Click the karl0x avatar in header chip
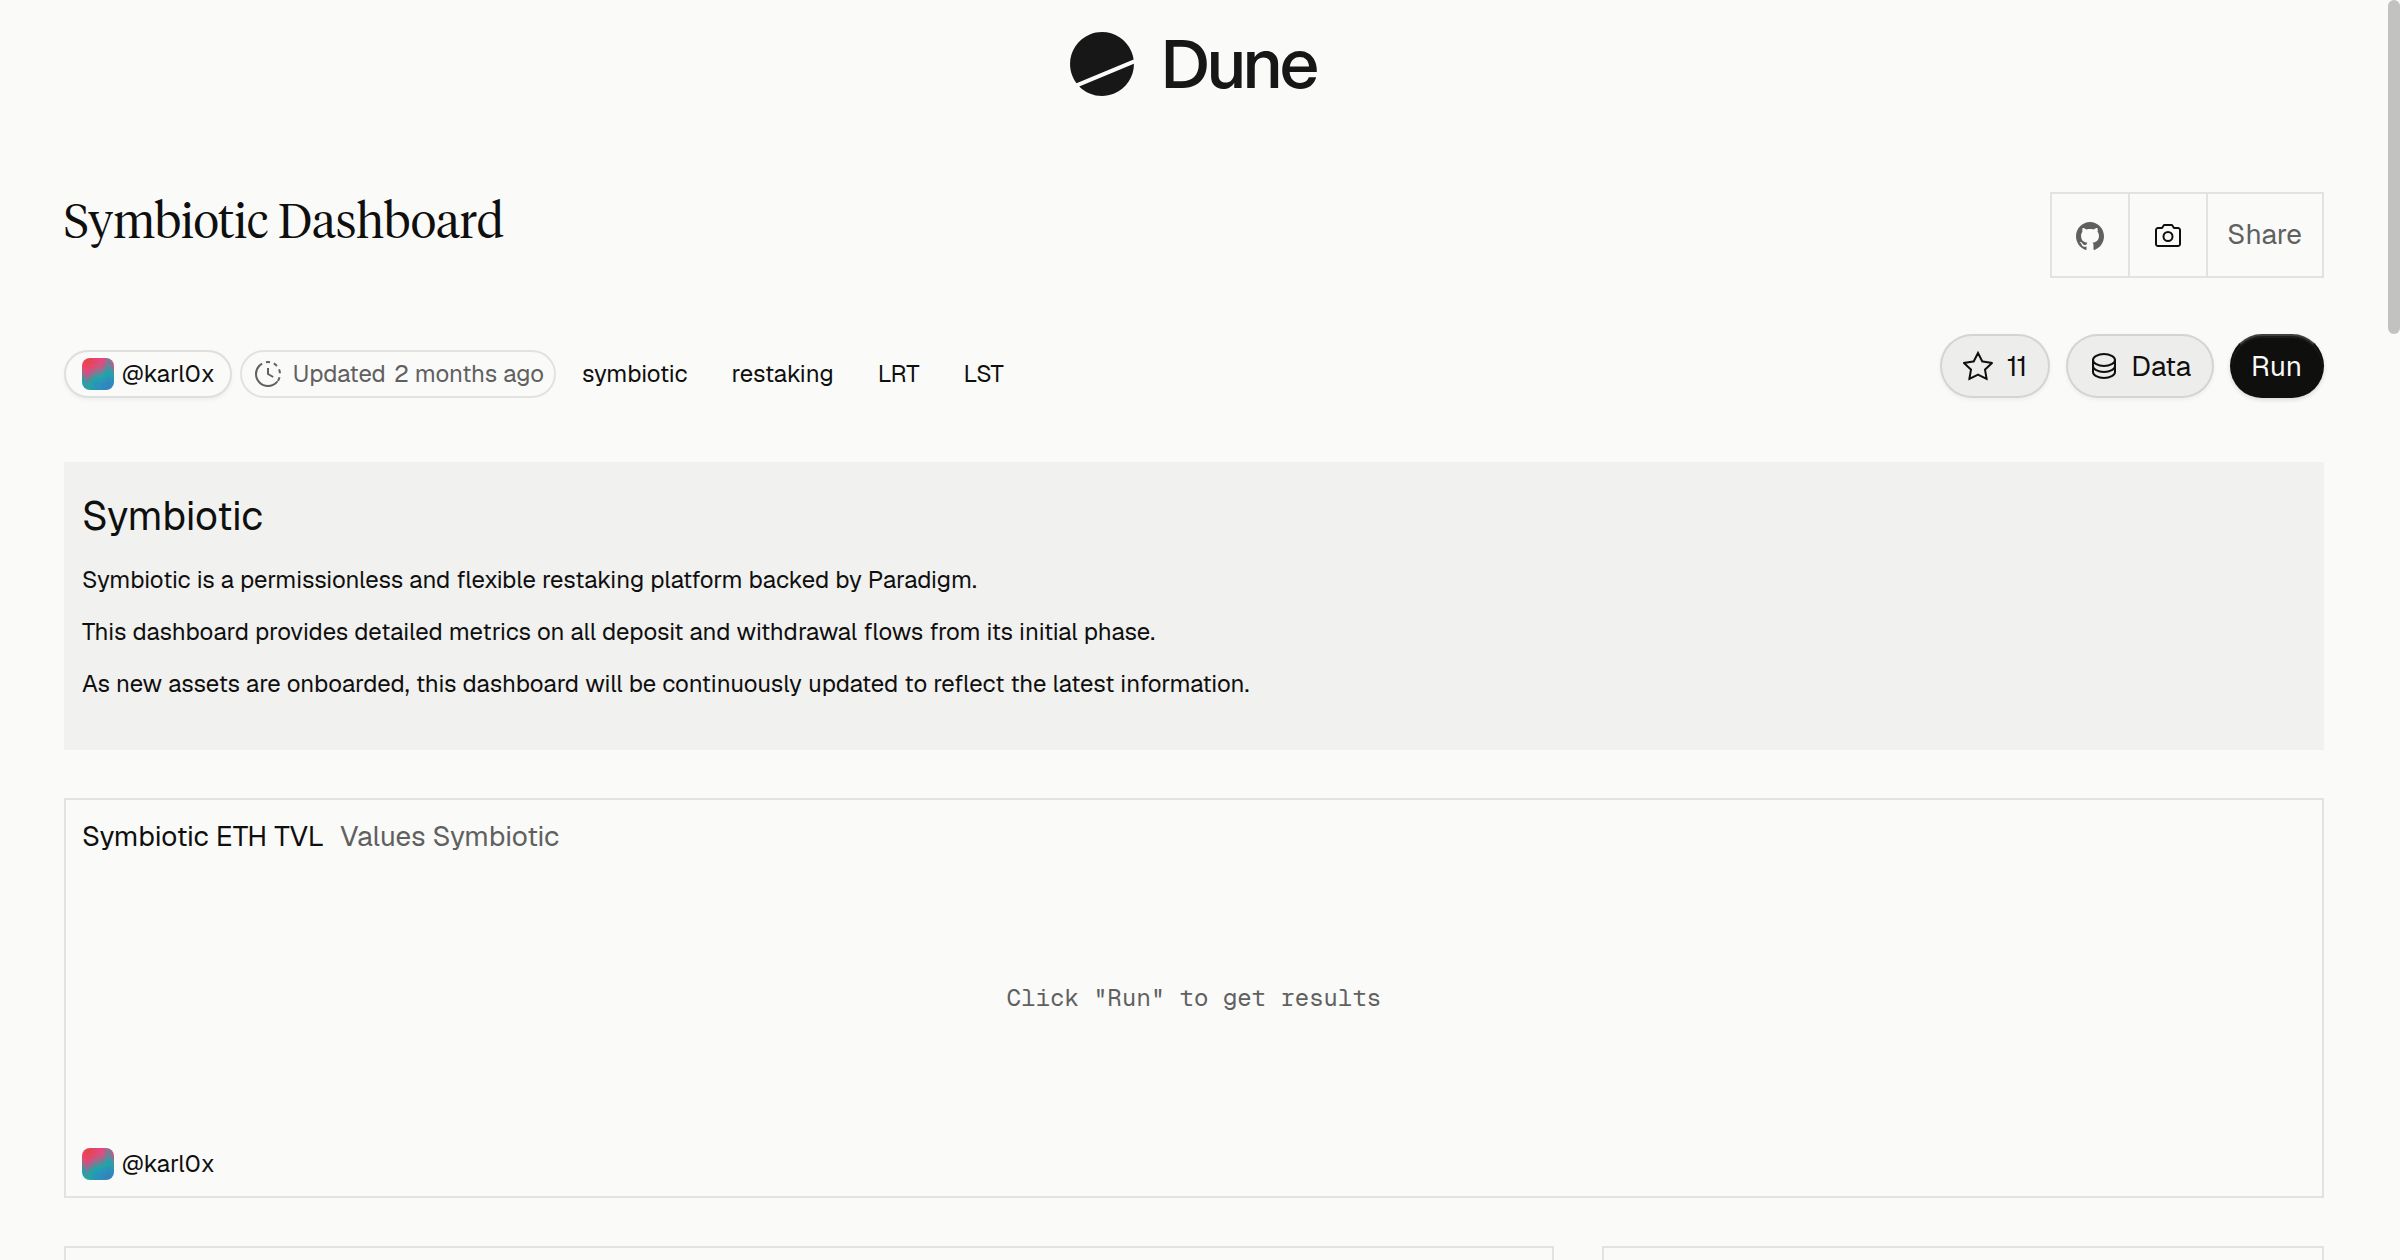 98,374
